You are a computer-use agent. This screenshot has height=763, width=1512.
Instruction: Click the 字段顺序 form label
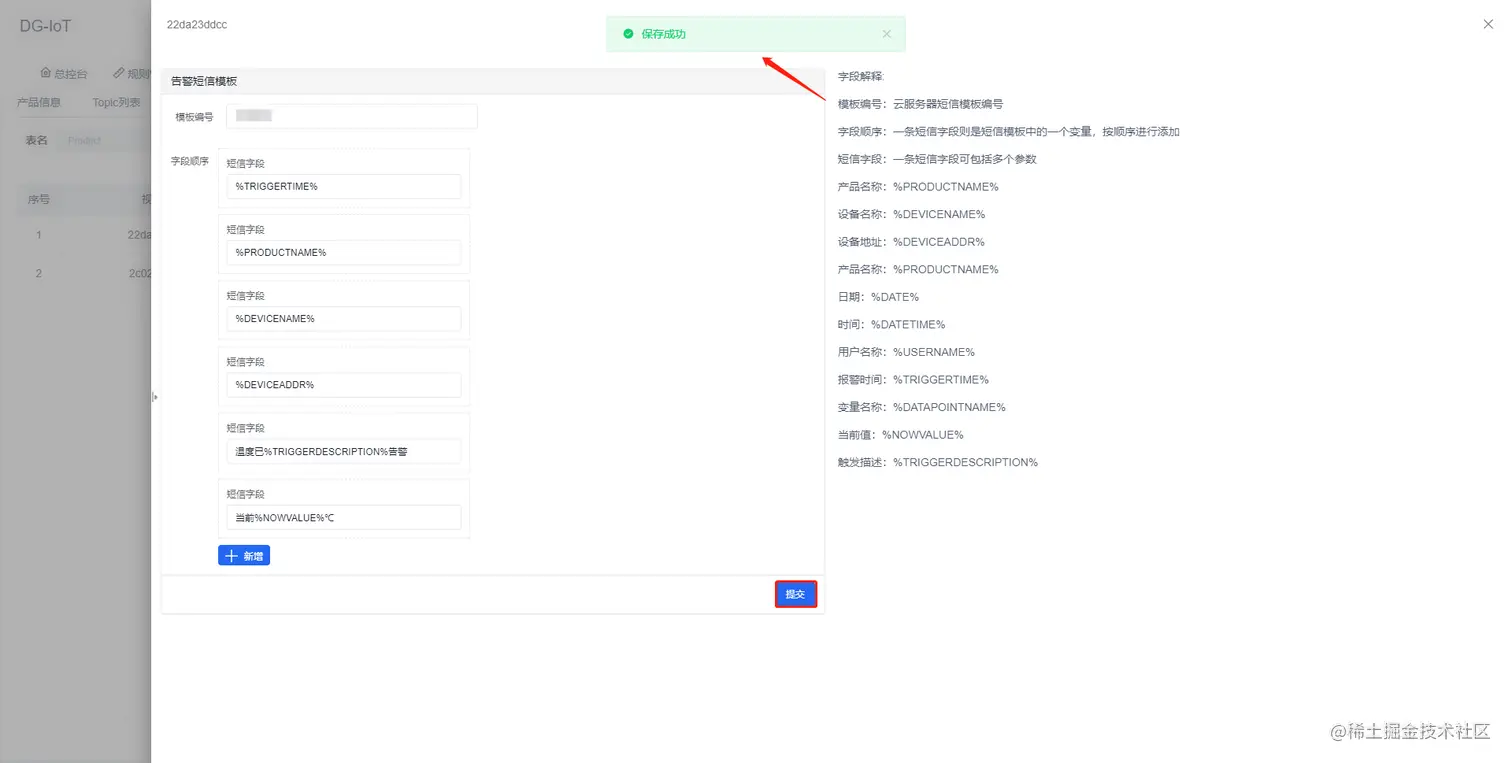[x=190, y=160]
